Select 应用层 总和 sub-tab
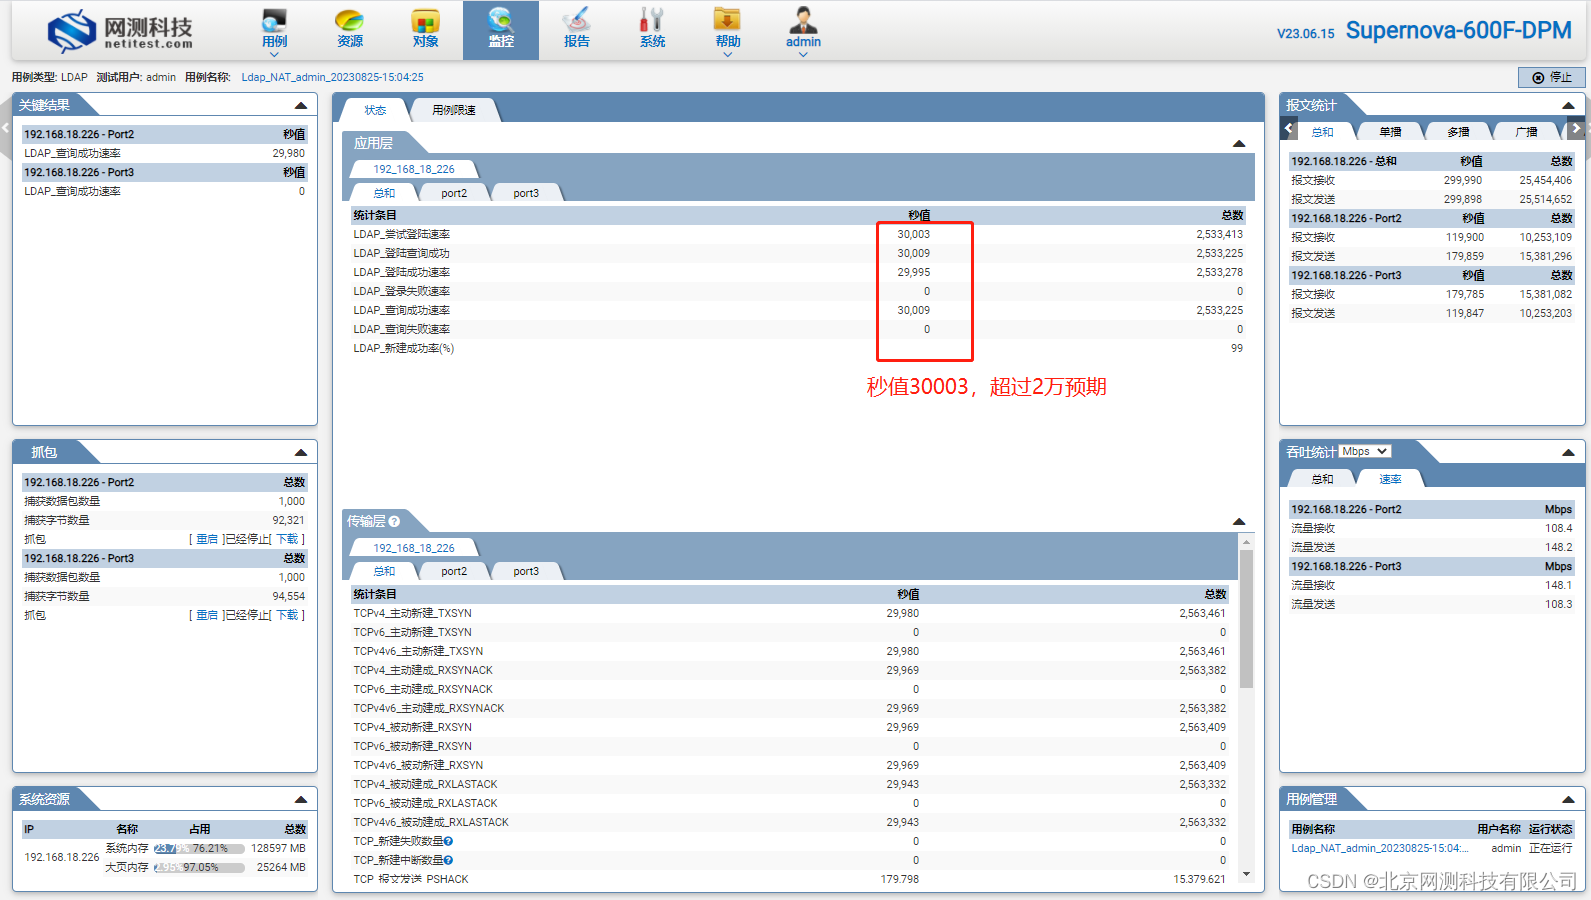Viewport: 1591px width, 900px height. tap(384, 193)
